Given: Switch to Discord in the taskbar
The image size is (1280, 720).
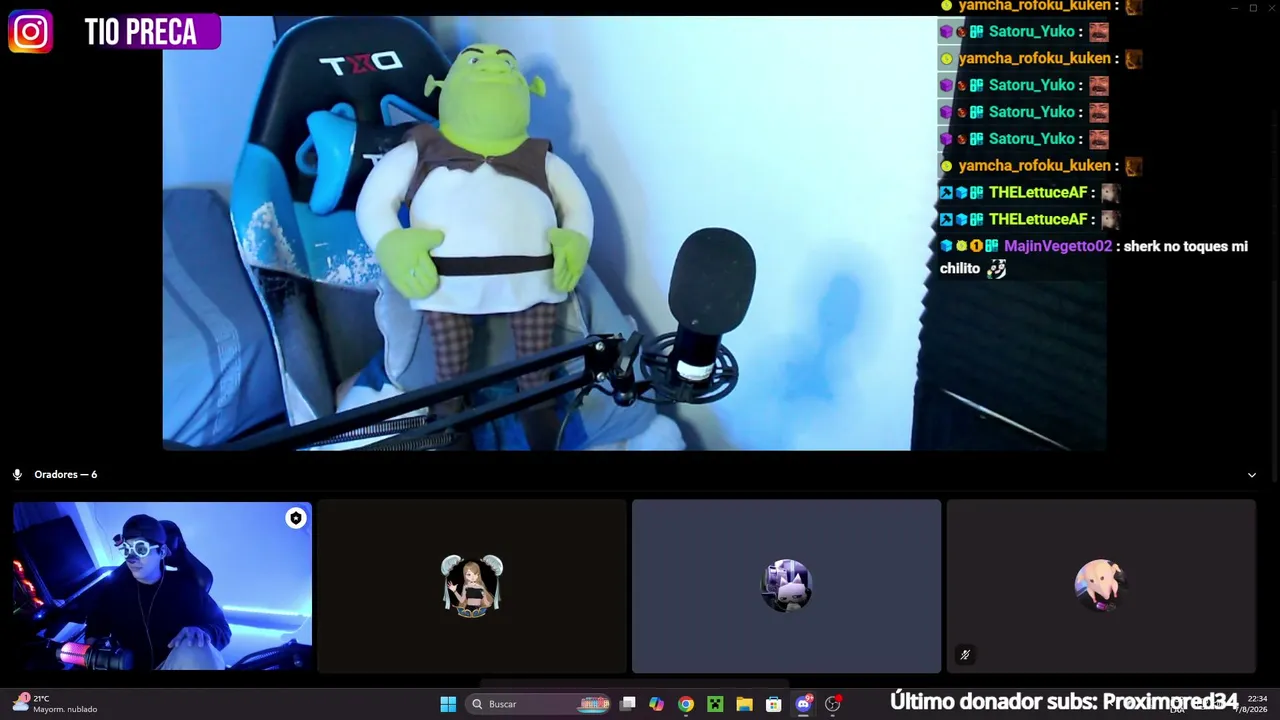Looking at the screenshot, I should coord(803,704).
